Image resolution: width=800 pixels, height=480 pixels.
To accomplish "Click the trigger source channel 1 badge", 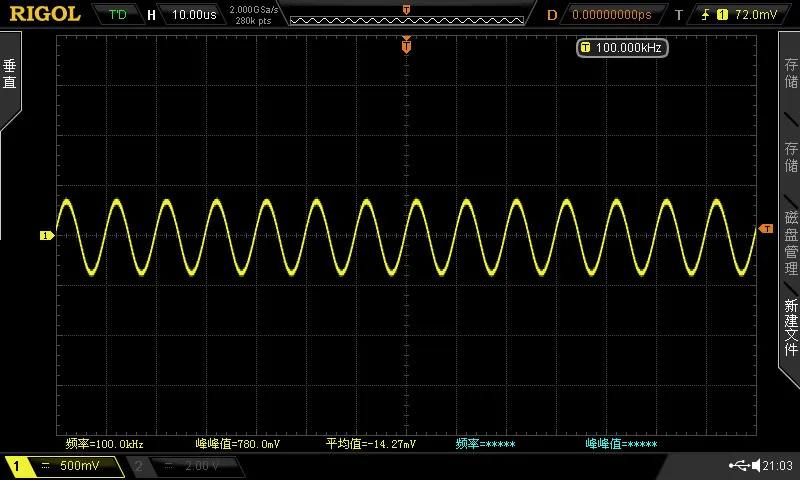I will 722,14.
